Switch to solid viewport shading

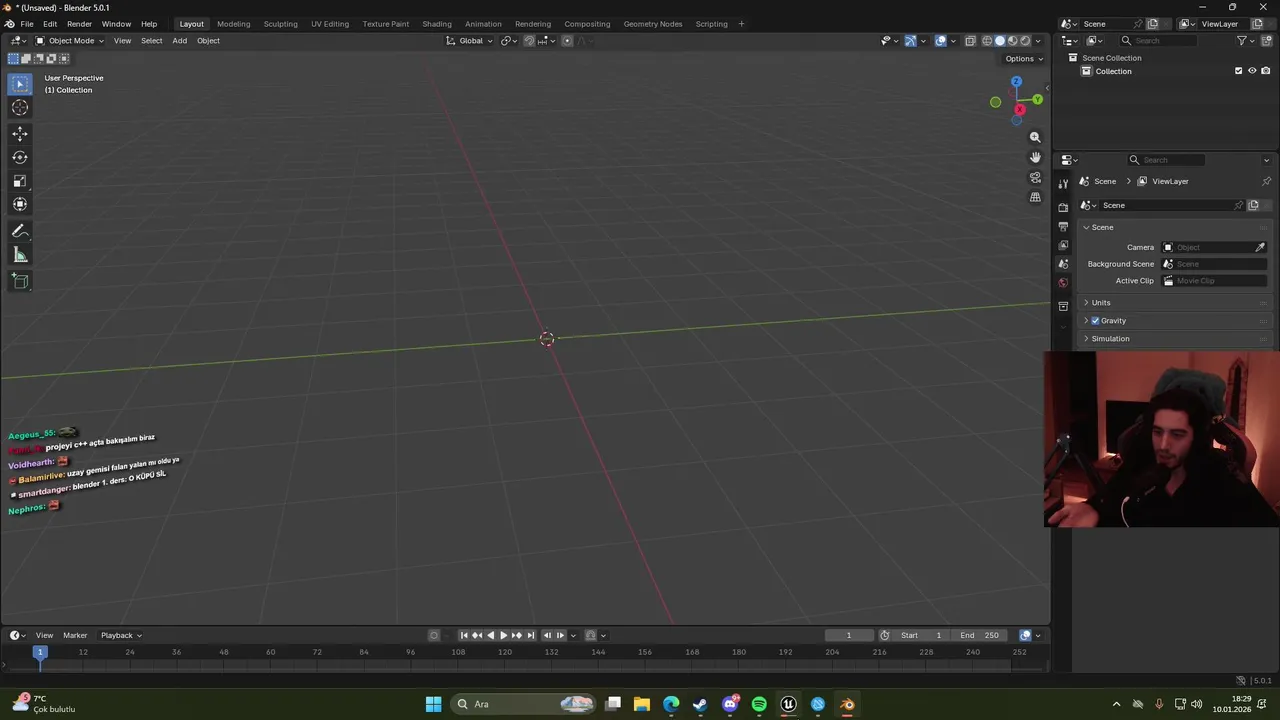pos(999,41)
